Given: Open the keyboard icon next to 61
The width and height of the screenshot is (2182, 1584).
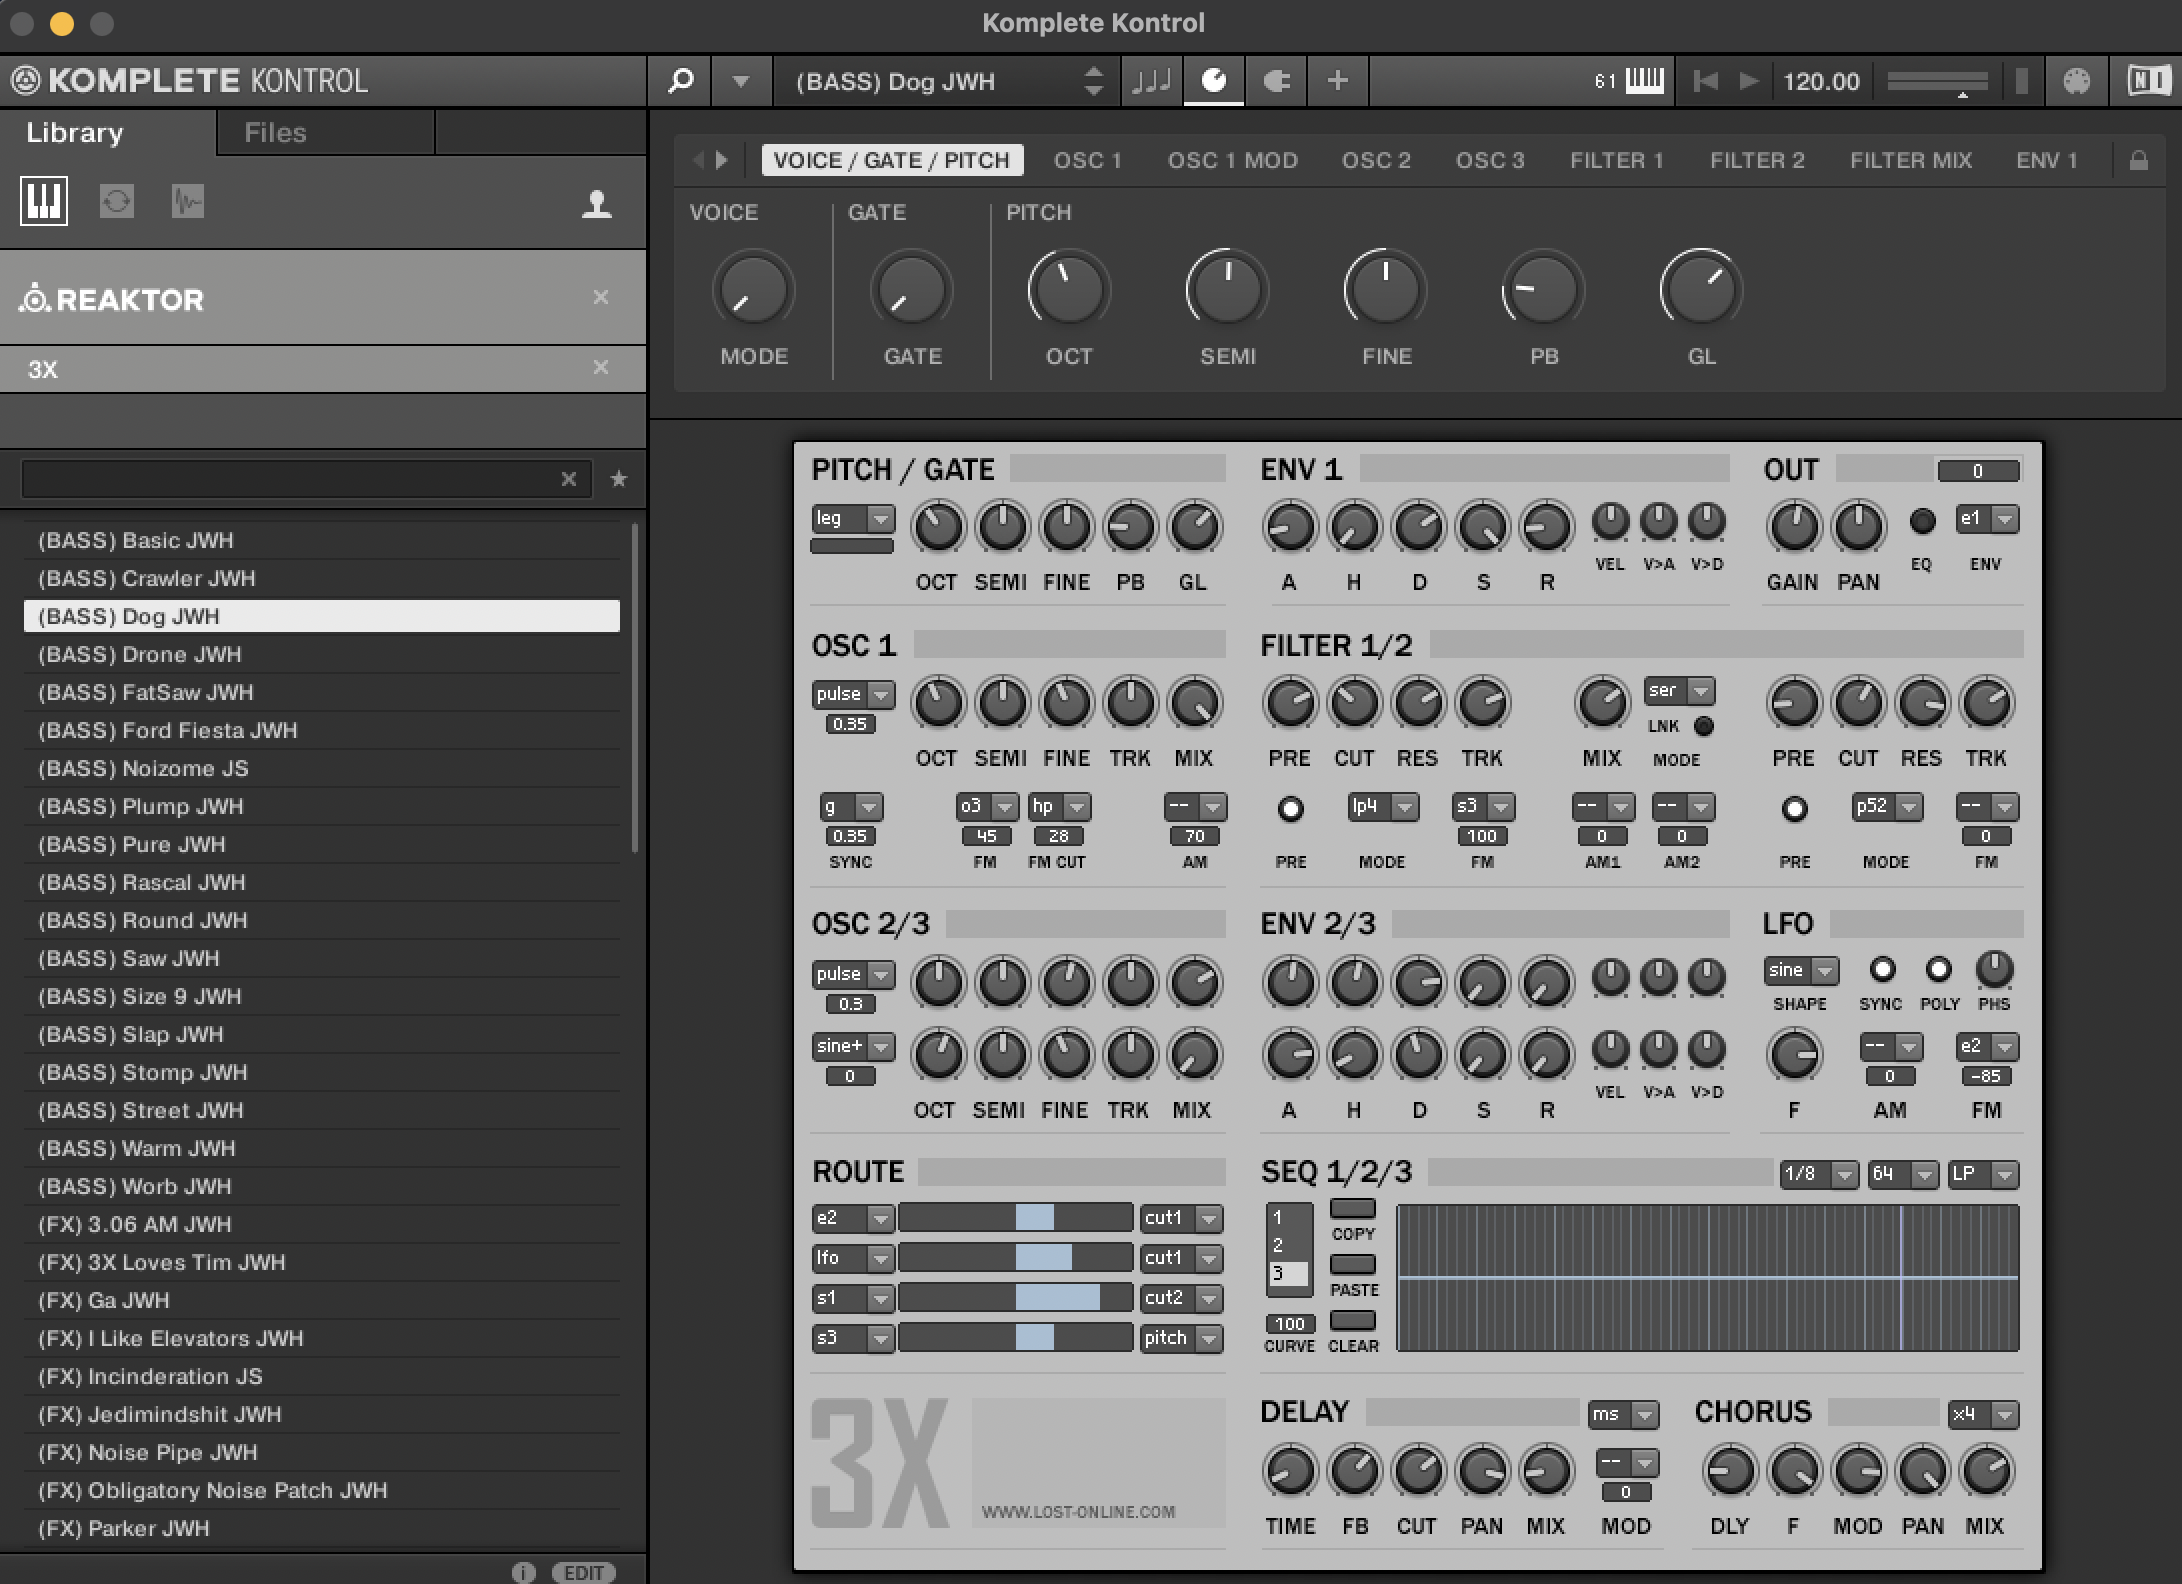Looking at the screenshot, I should point(1645,81).
